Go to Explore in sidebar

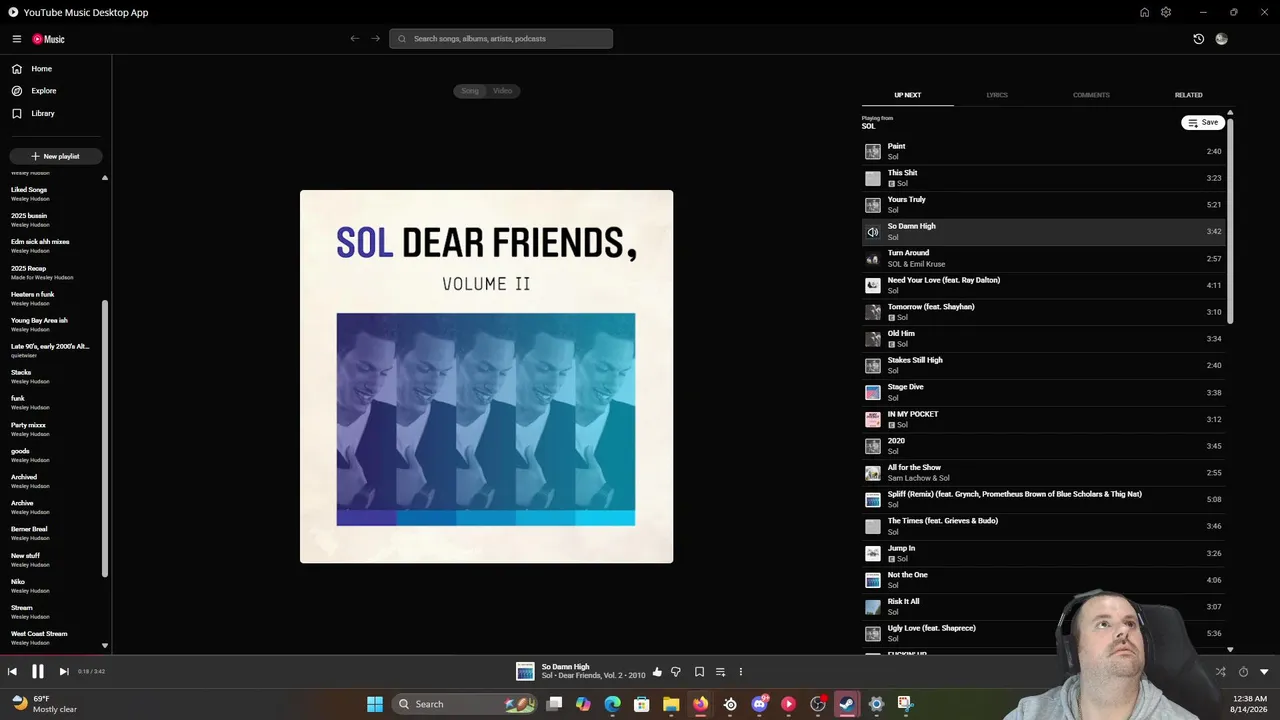click(x=43, y=91)
